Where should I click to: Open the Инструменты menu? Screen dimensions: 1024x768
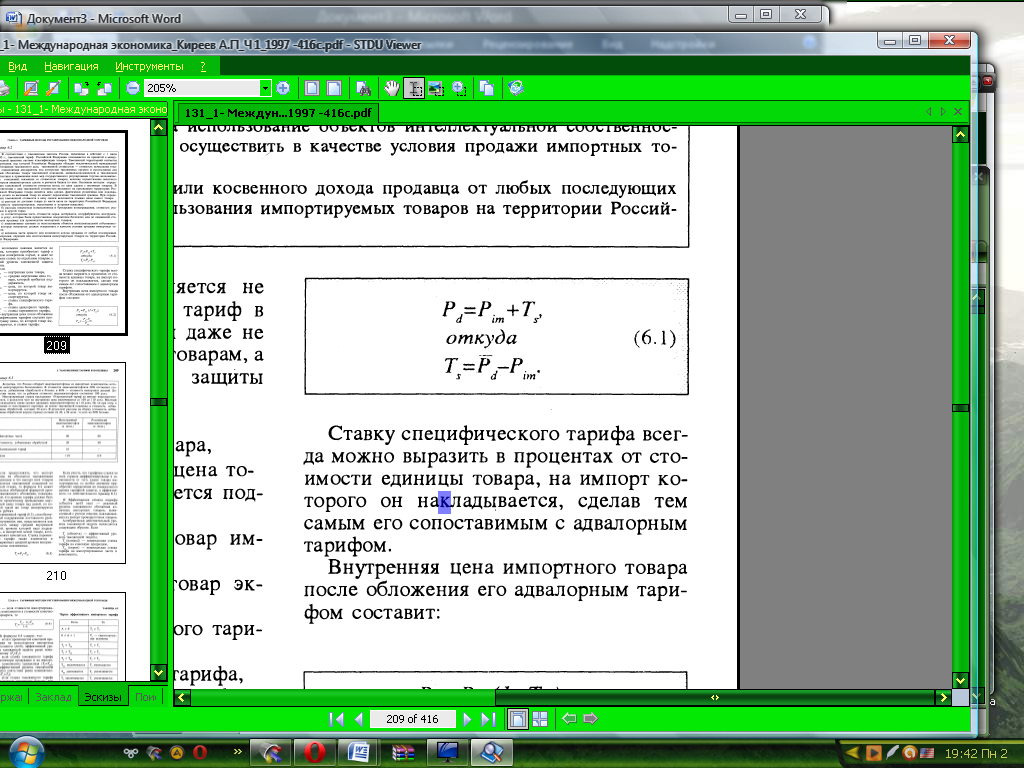coord(149,66)
